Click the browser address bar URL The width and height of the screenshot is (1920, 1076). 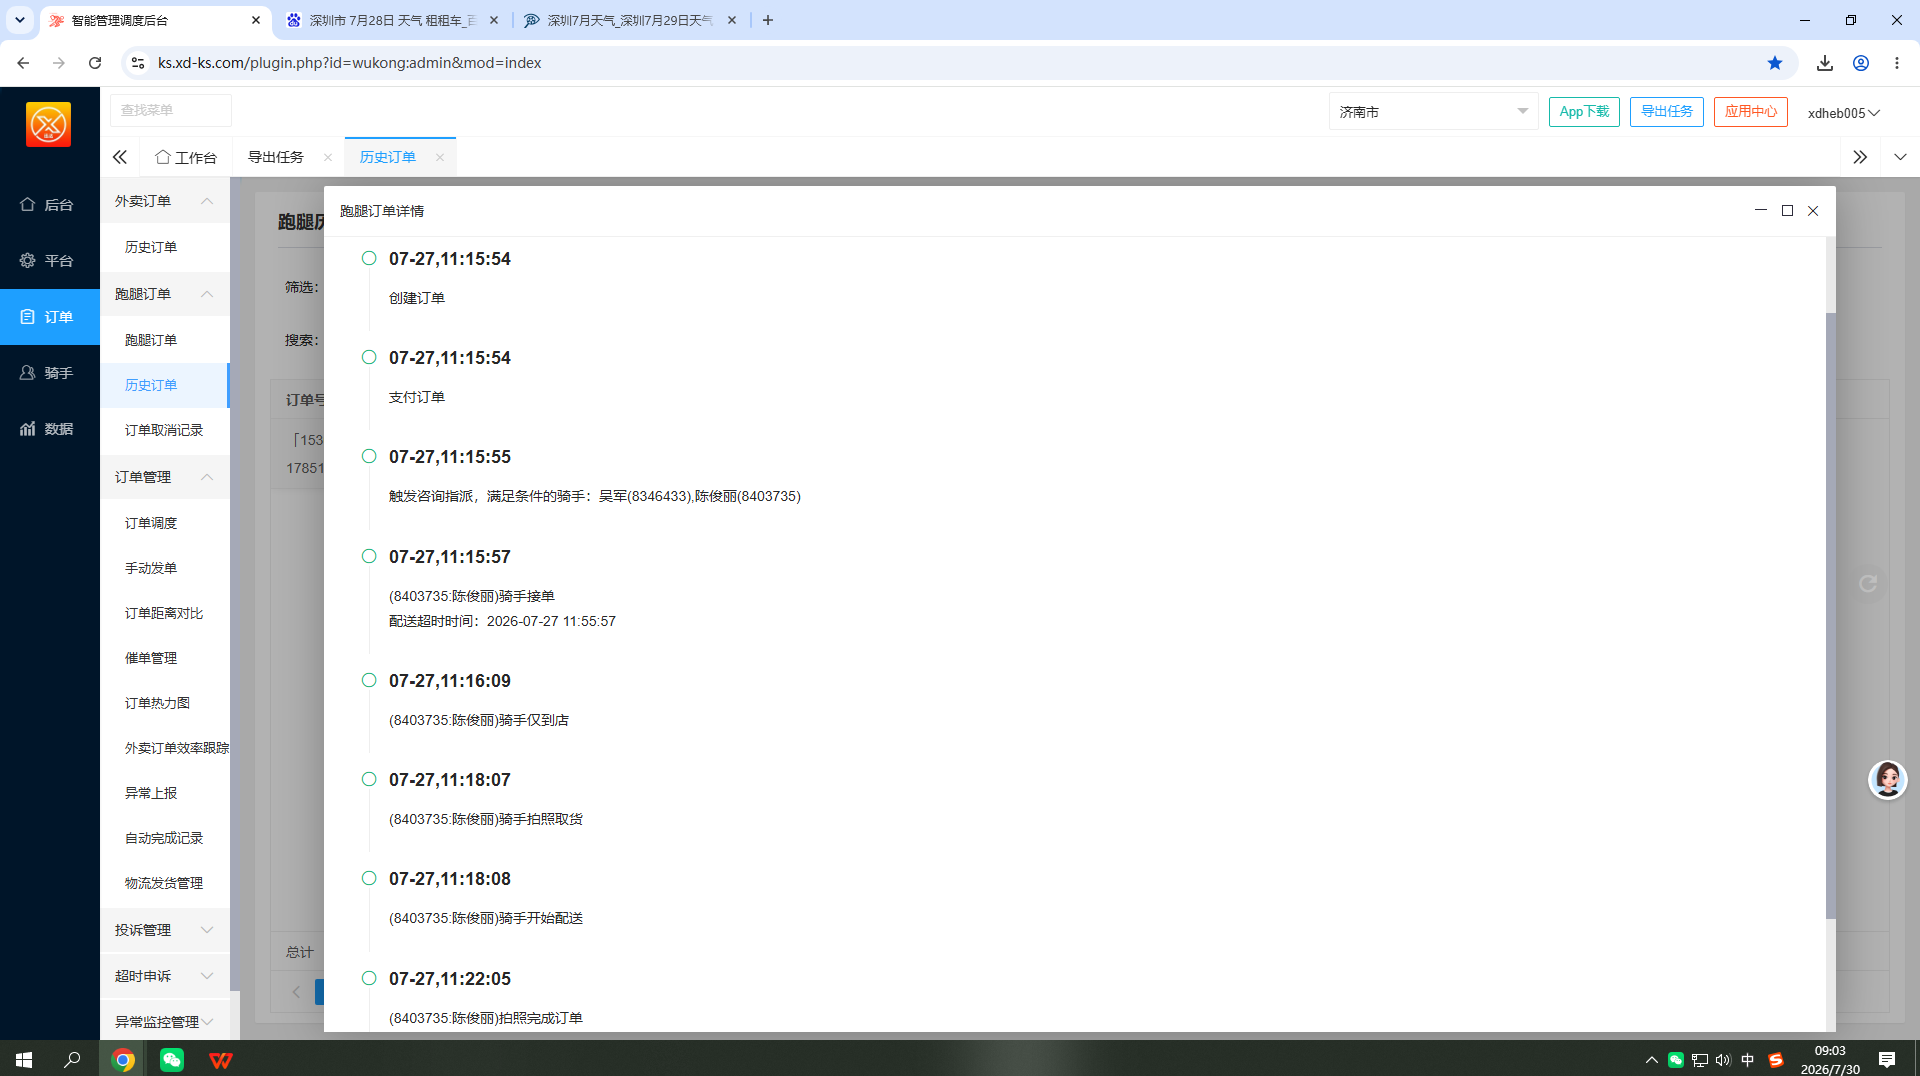pos(350,63)
